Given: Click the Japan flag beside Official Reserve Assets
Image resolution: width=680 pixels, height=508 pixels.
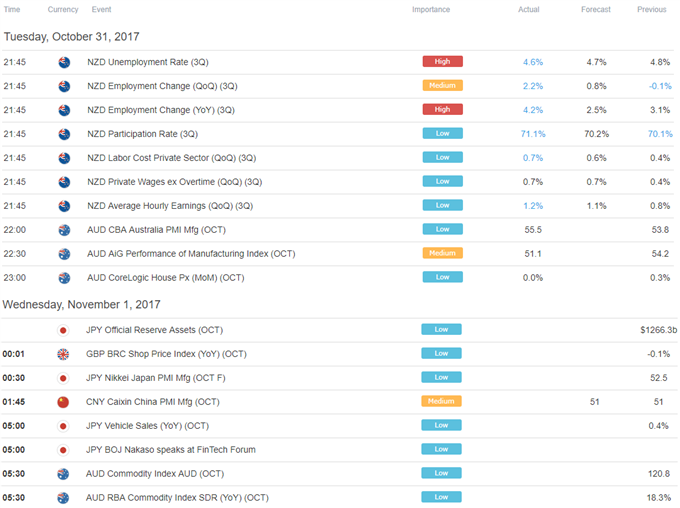Looking at the screenshot, I should coord(63,331).
